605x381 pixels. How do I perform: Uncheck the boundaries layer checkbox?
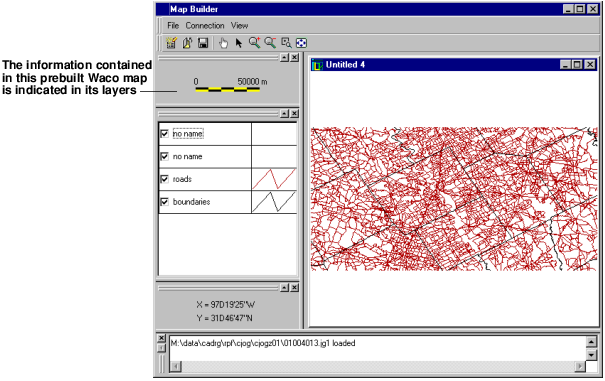pyautogui.click(x=165, y=202)
